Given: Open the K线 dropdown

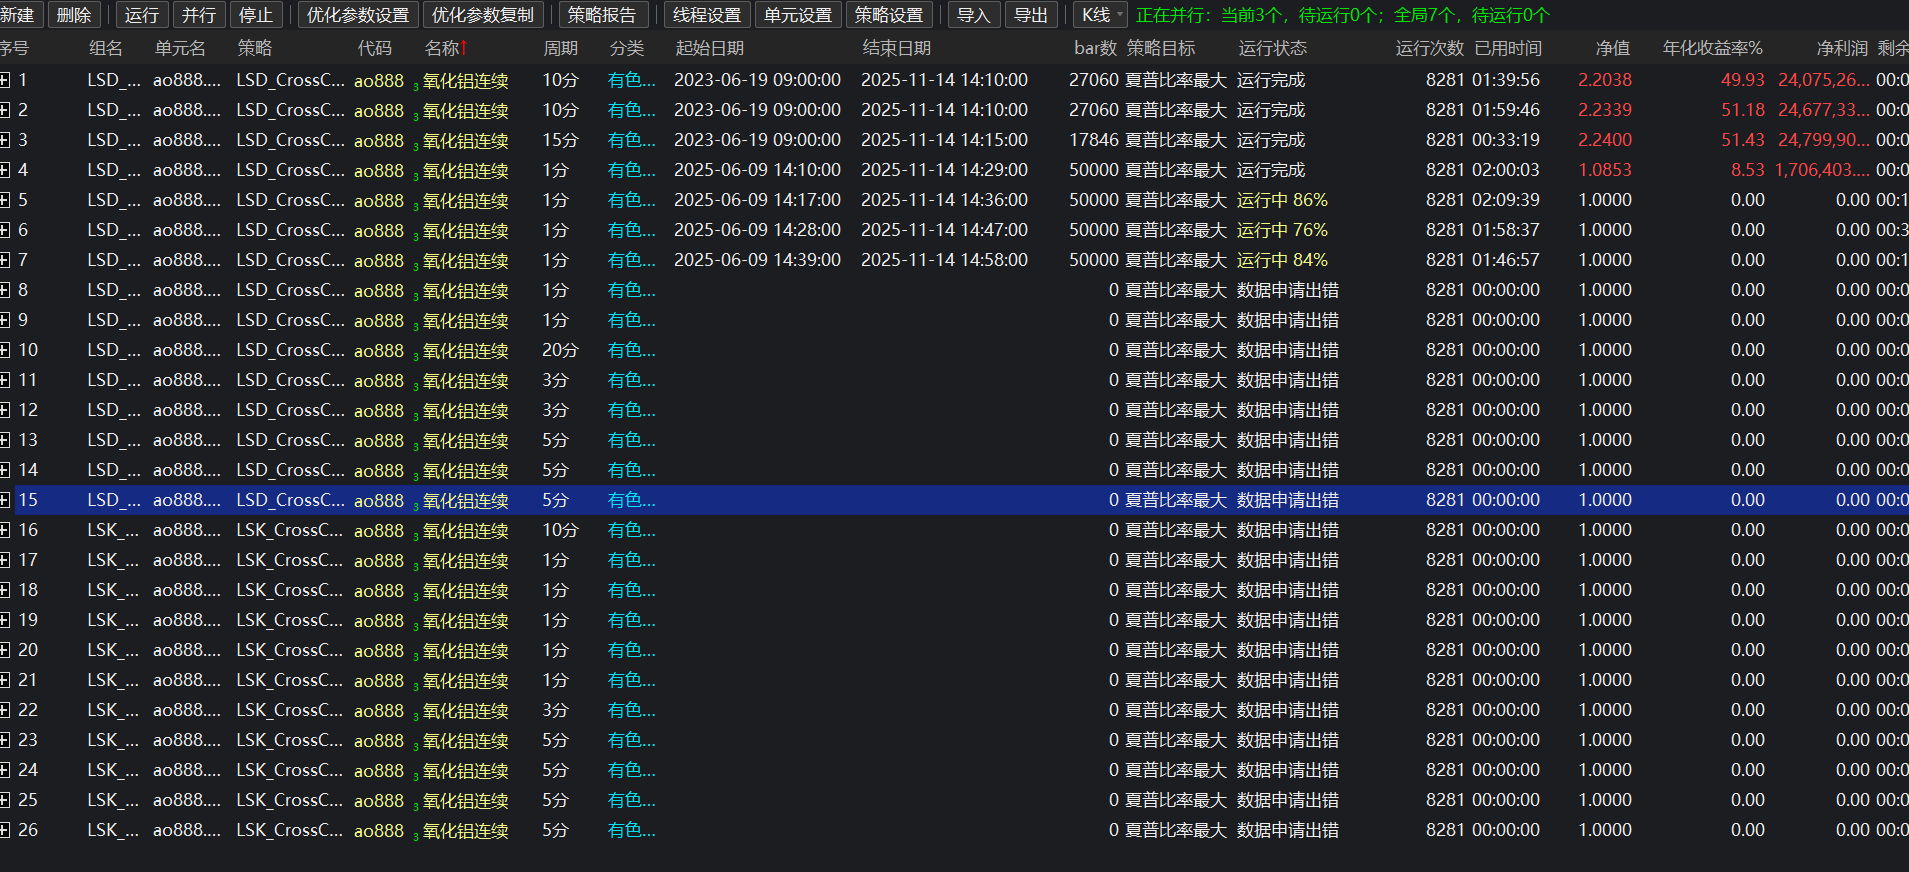Looking at the screenshot, I should [1101, 15].
